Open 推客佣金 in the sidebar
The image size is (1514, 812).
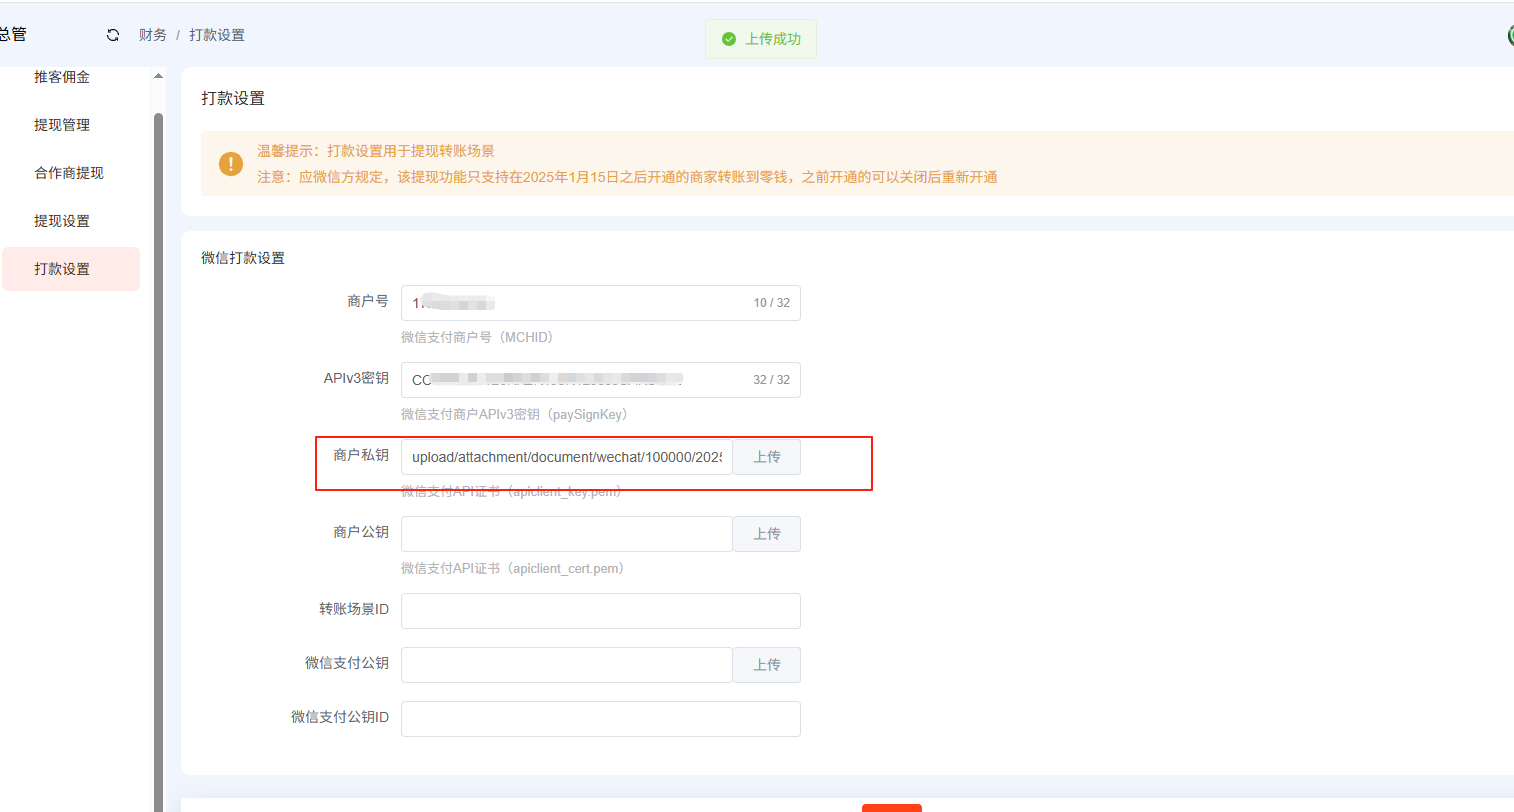[62, 77]
